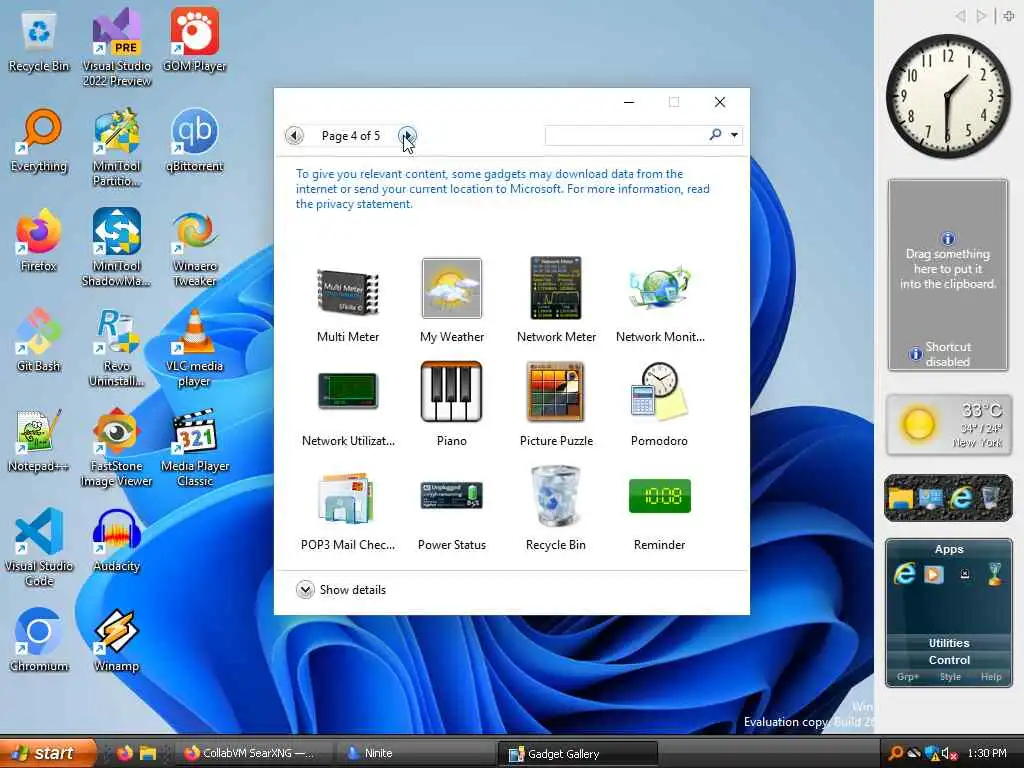Switch to CollabVM SearXNG taskbar window
The width and height of the screenshot is (1024, 768).
pos(255,753)
